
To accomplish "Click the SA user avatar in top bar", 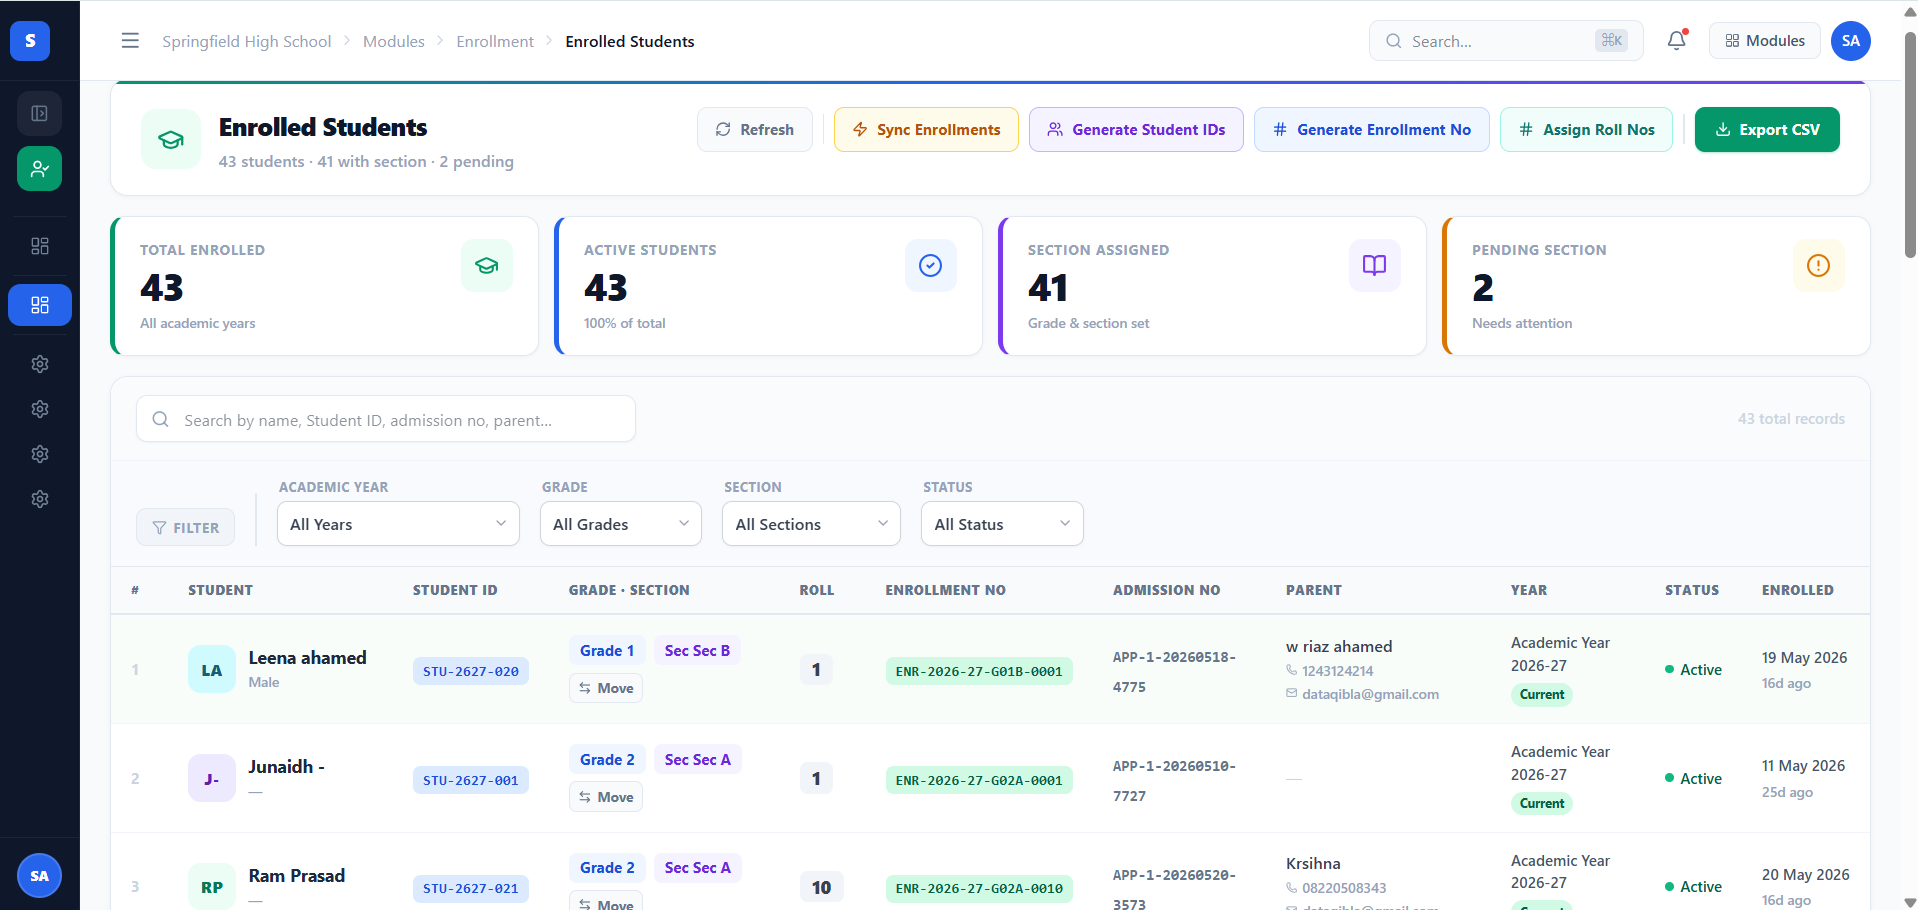I will [x=1850, y=41].
